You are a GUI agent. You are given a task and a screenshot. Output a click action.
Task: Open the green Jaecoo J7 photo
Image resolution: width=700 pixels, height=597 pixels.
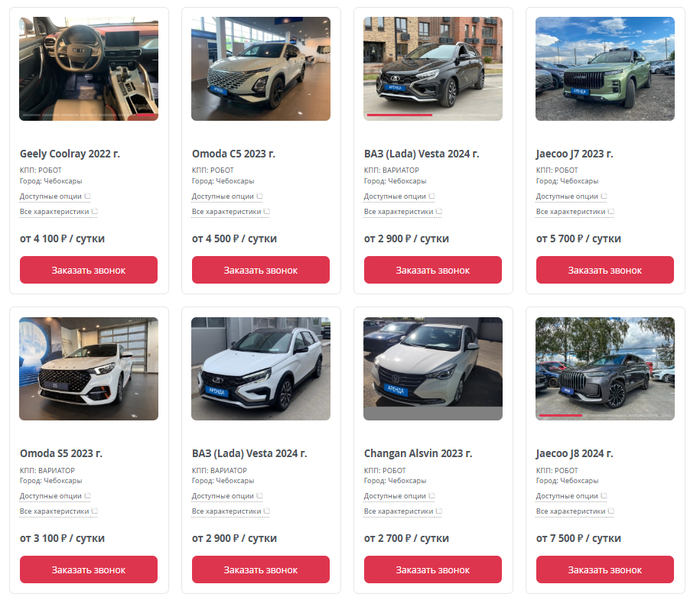pos(605,68)
